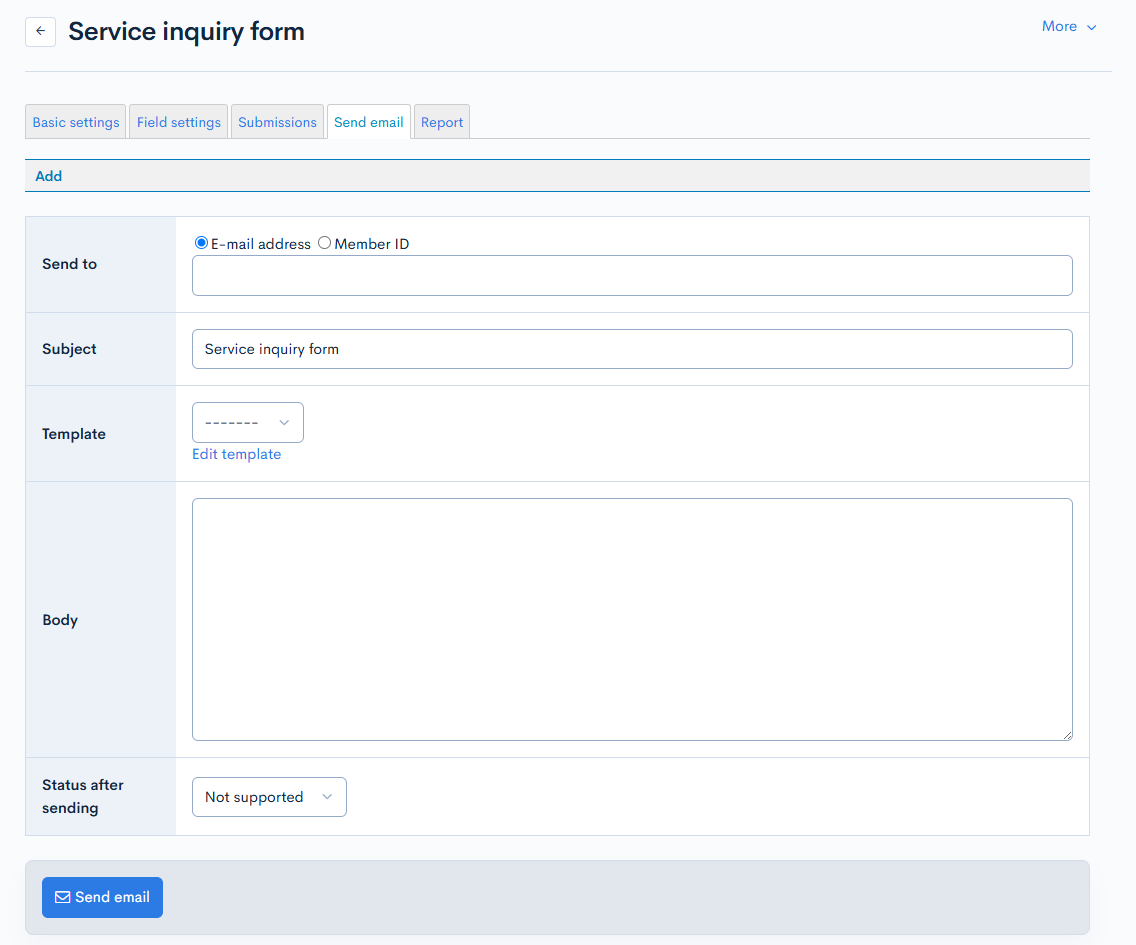Select the Send email tab
Image resolution: width=1136 pixels, height=945 pixels.
click(369, 122)
